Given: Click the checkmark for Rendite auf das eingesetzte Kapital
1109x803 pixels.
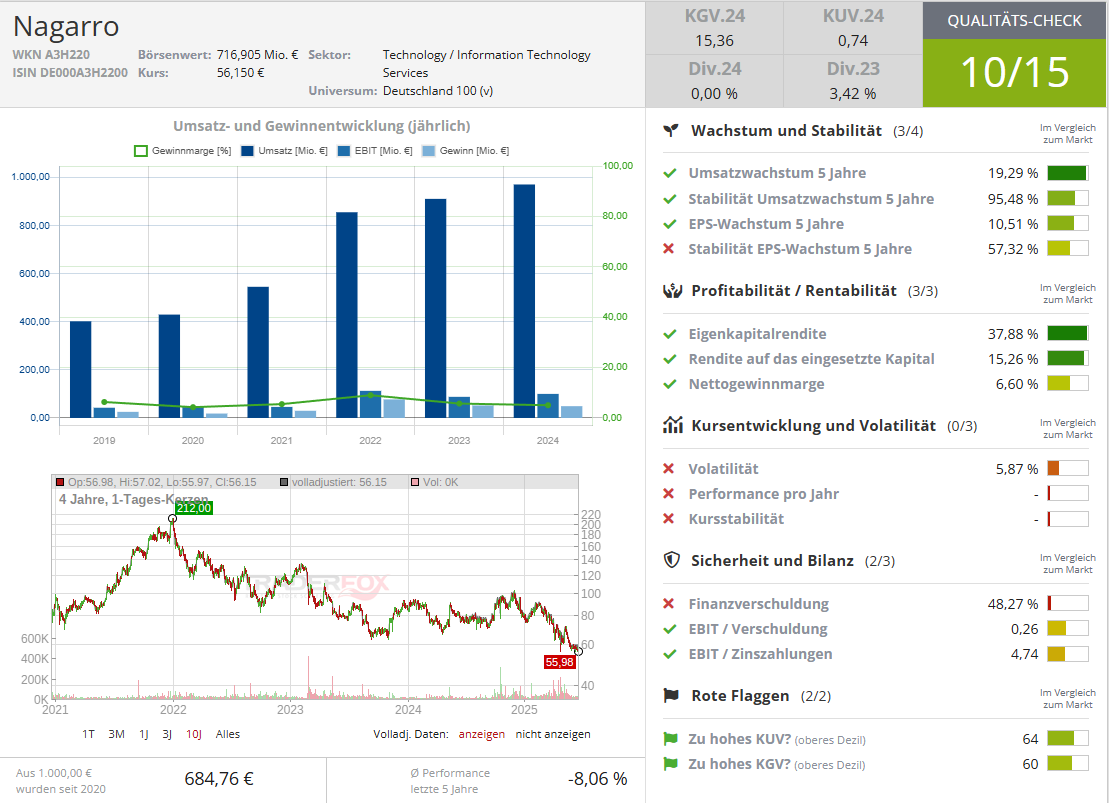Looking at the screenshot, I should click(x=669, y=359).
